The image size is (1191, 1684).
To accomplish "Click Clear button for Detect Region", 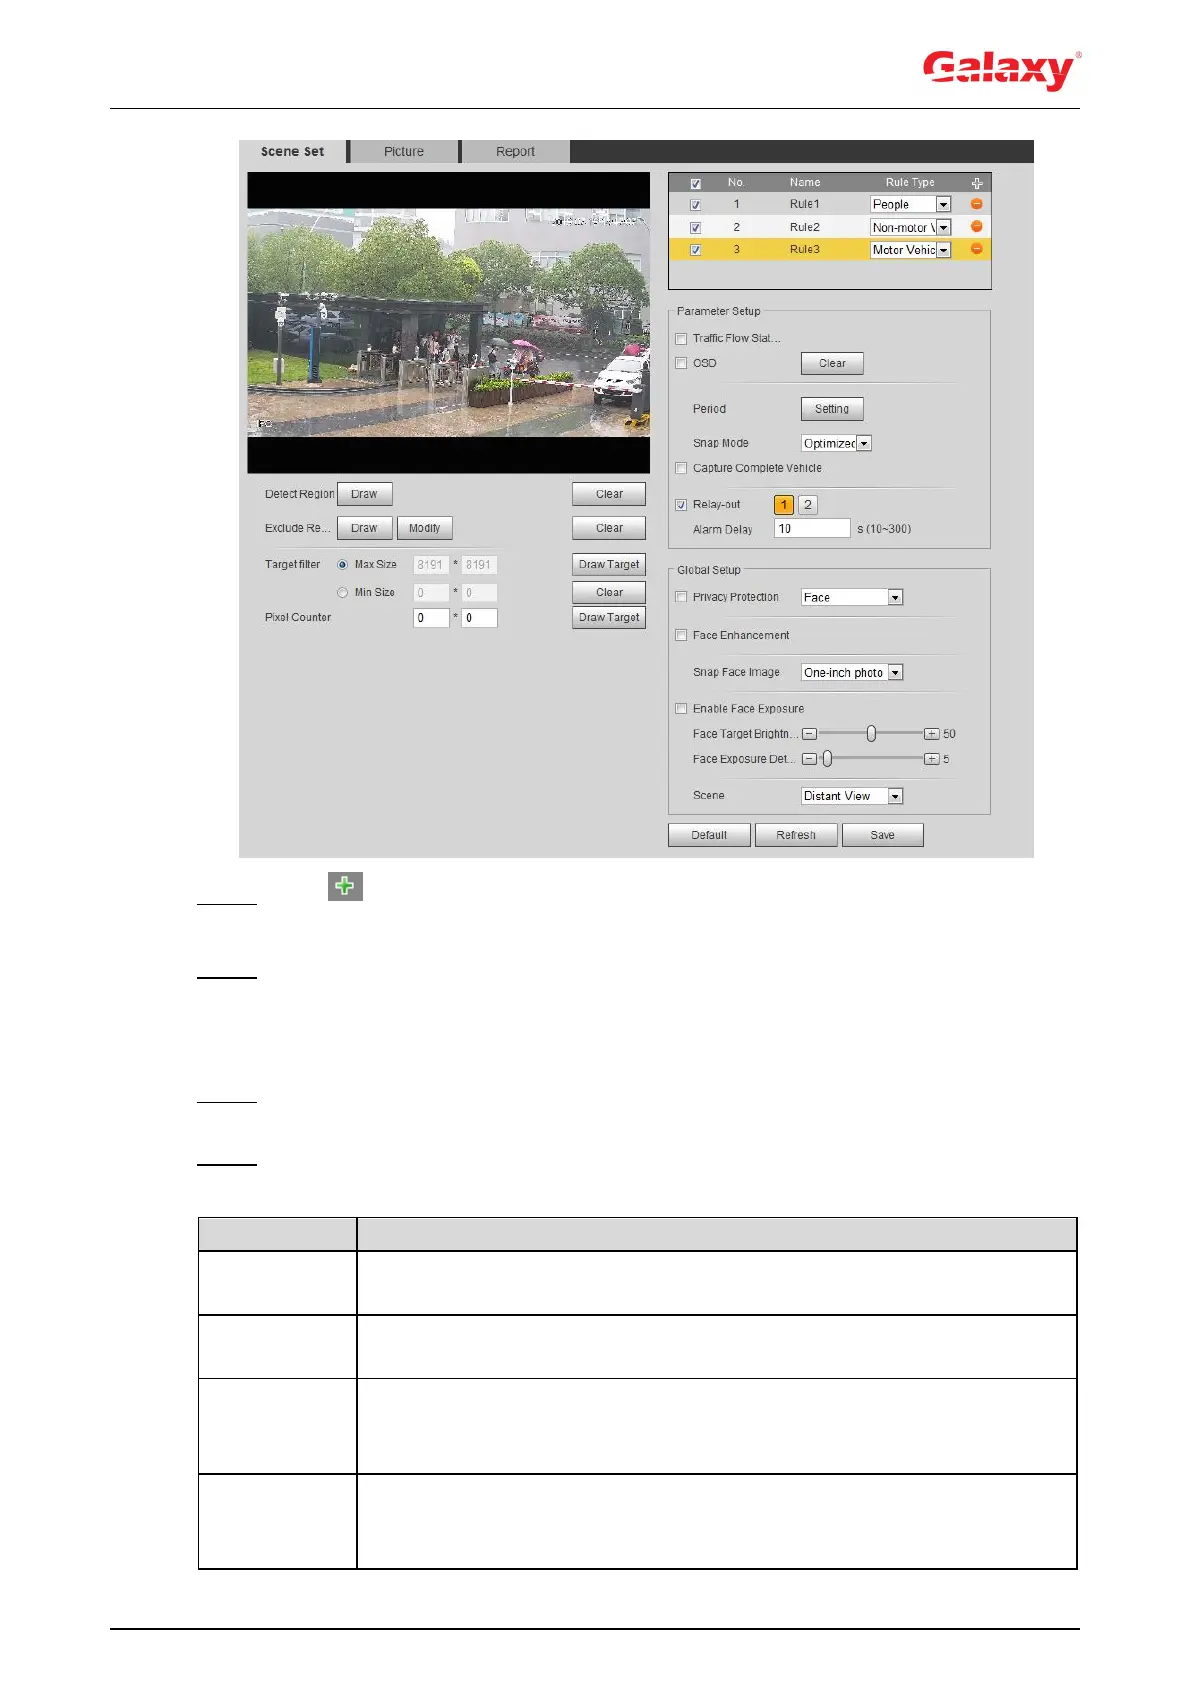I will coord(609,494).
